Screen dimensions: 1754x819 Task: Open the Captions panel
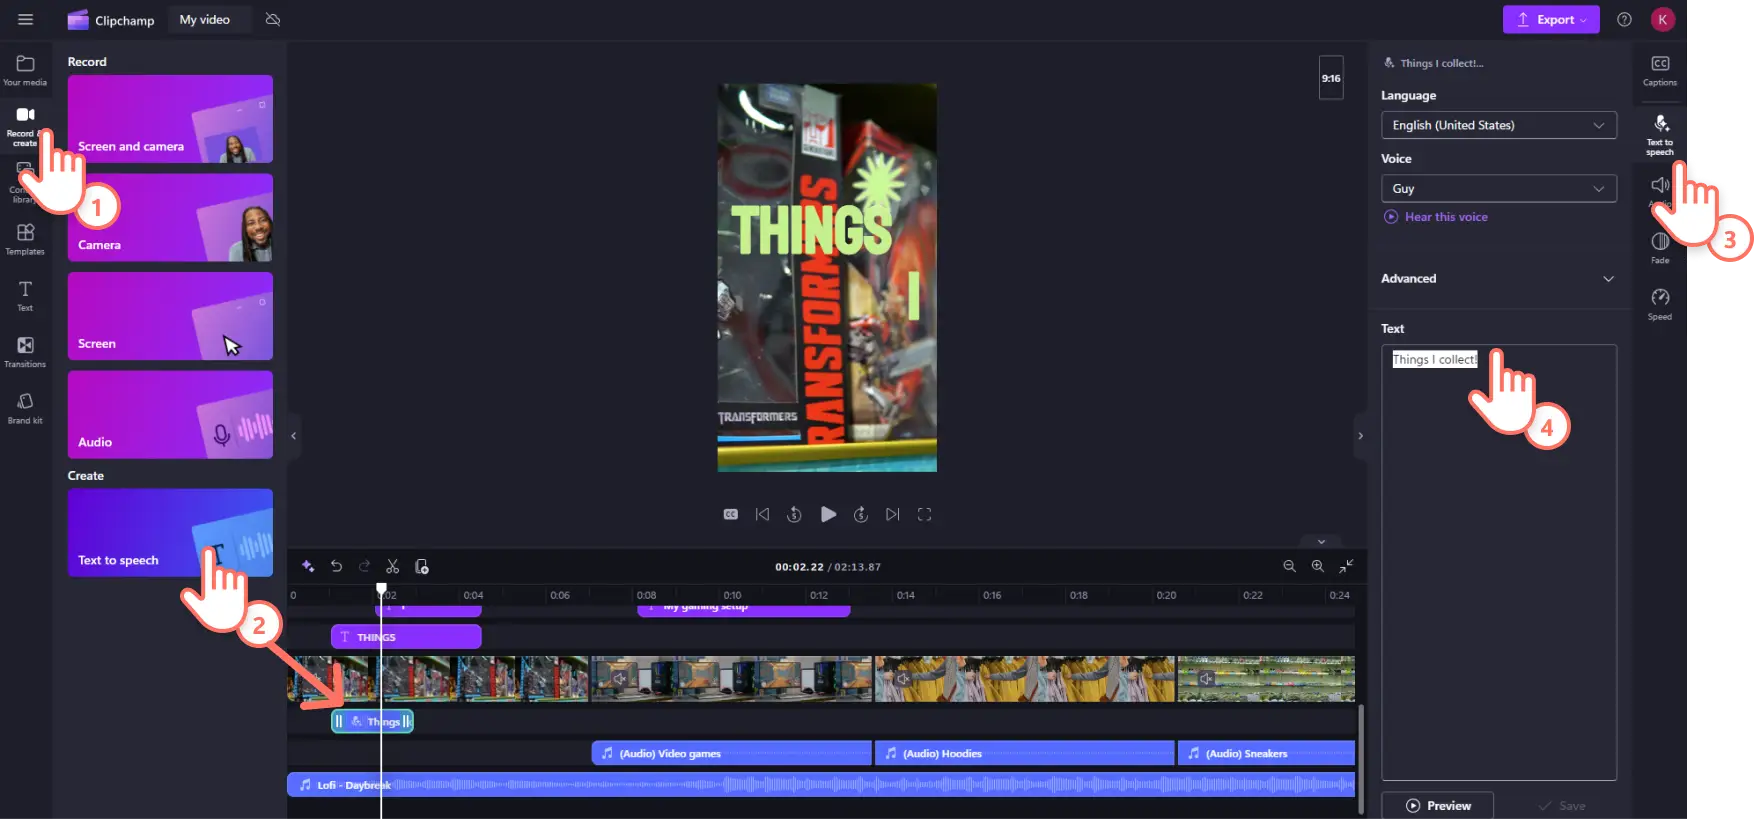(1660, 70)
